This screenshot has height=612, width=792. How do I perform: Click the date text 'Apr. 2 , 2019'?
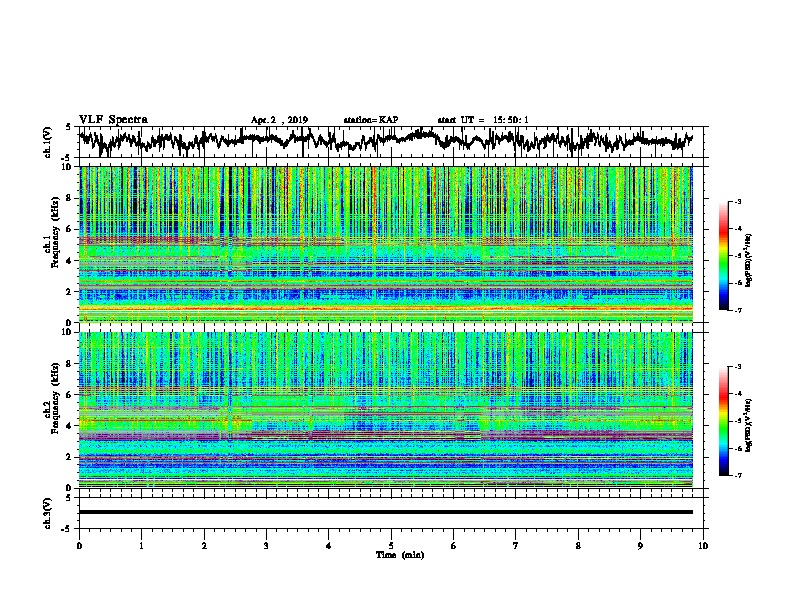[x=279, y=120]
